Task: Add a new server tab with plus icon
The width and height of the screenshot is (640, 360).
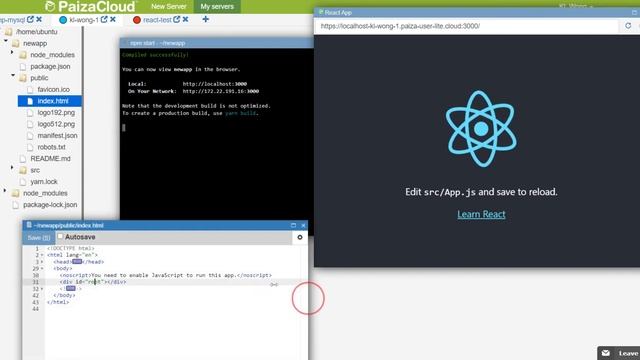Action: [x=206, y=19]
